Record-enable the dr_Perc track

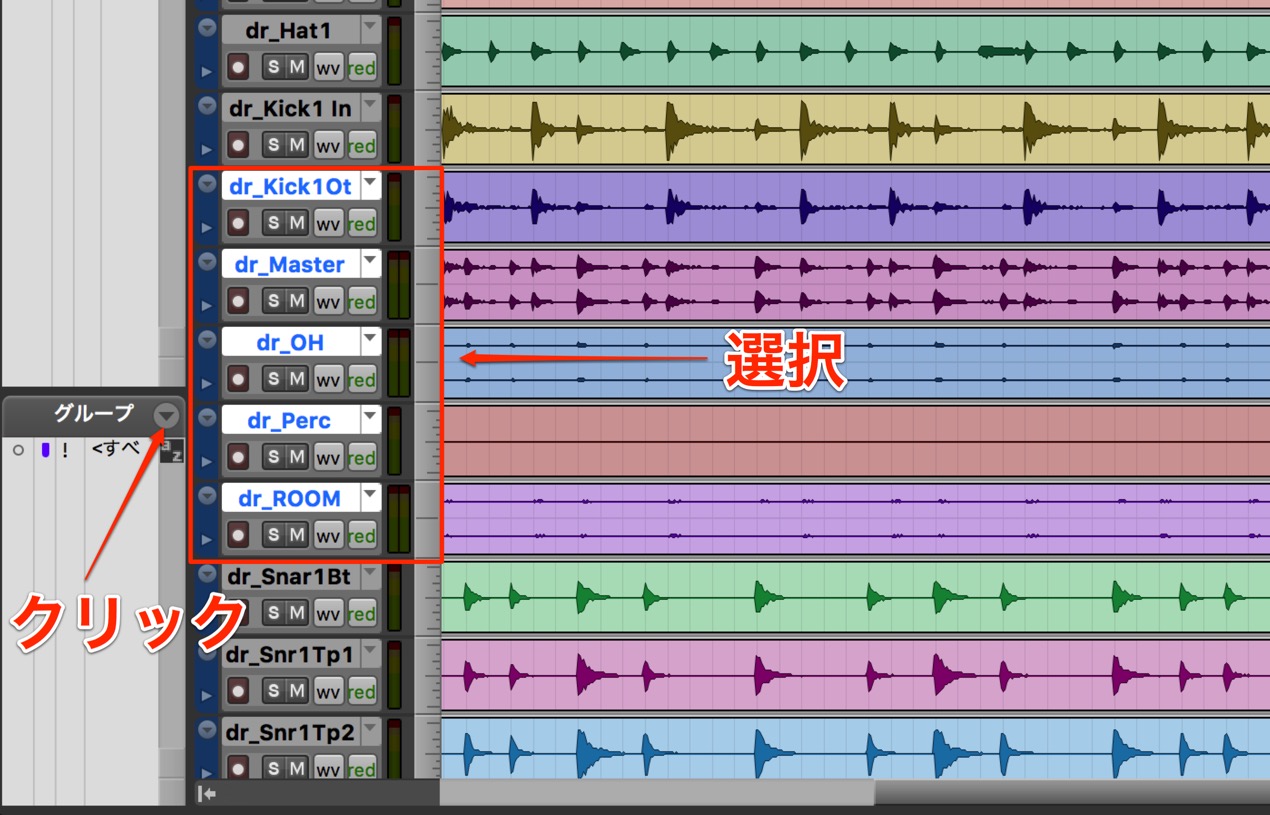tap(238, 457)
